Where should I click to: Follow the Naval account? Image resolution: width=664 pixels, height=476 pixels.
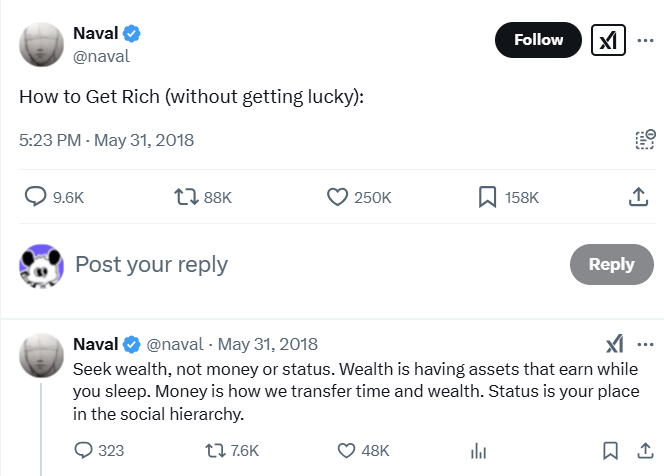[538, 40]
